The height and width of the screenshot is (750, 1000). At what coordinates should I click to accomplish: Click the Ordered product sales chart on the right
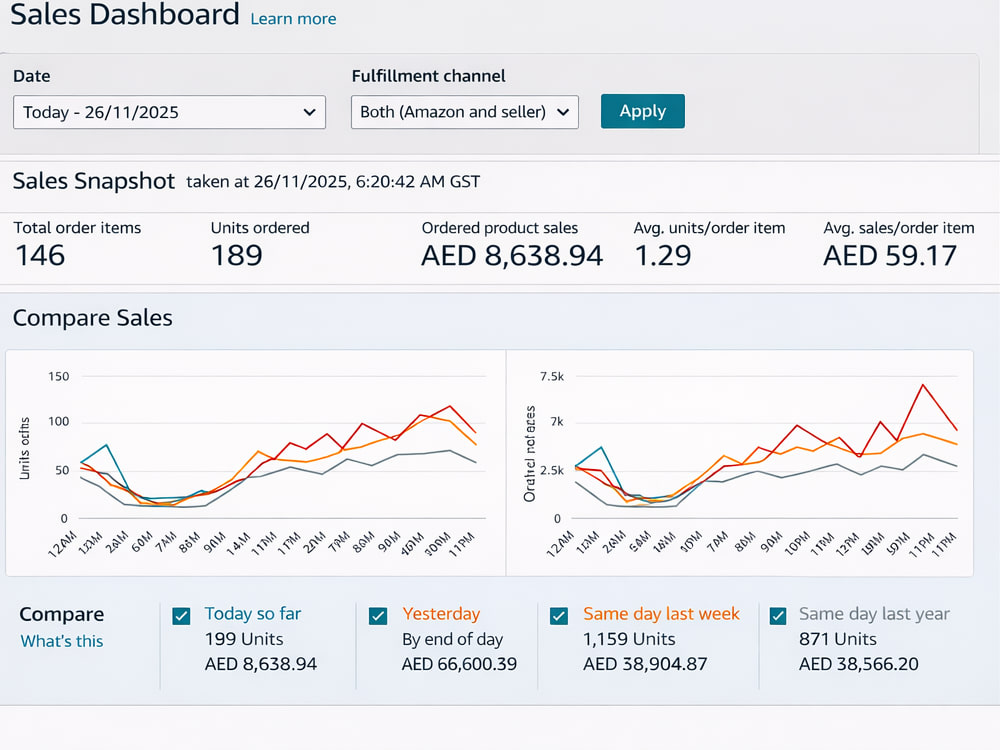pyautogui.click(x=740, y=463)
